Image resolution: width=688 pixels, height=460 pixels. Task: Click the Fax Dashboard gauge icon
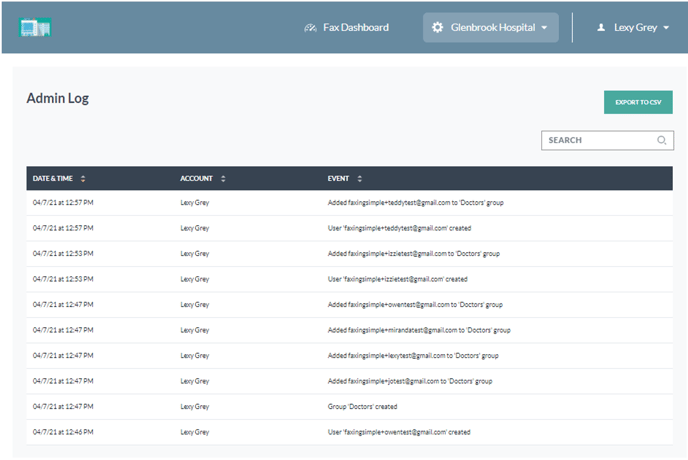(x=310, y=28)
